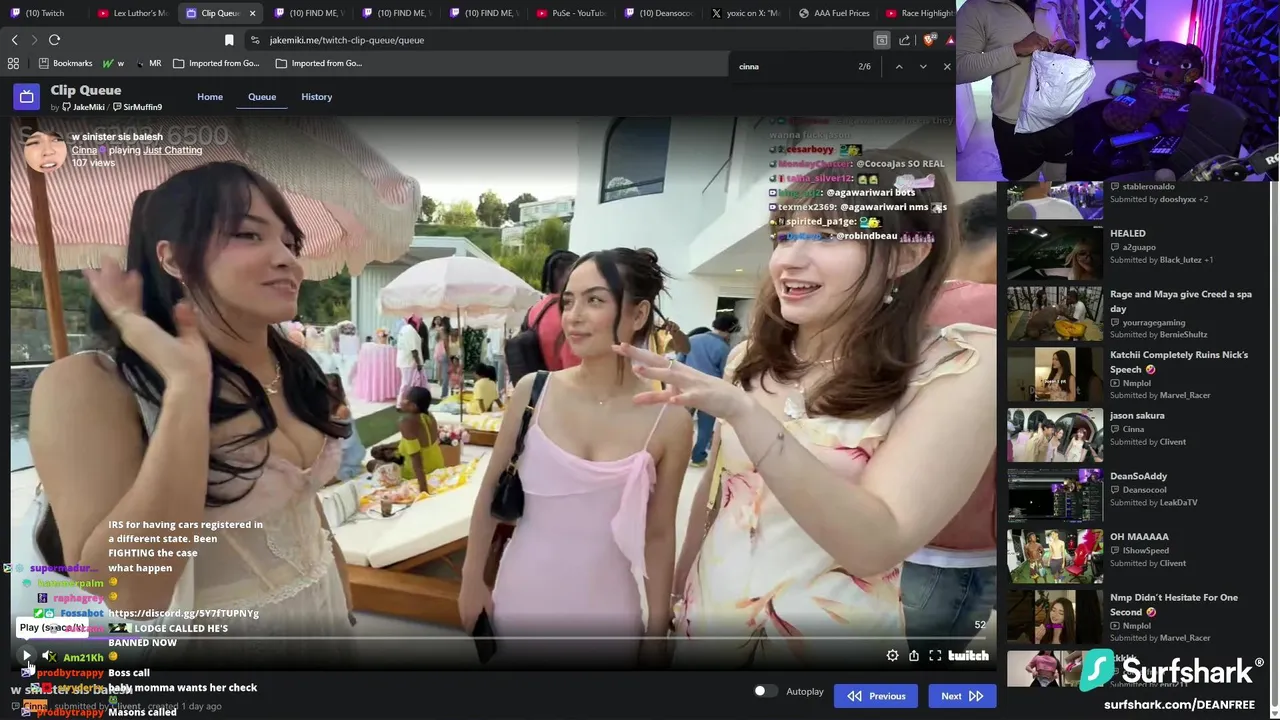Select the jason sakura clip thumbnail
1280x720 pixels.
pyautogui.click(x=1054, y=435)
